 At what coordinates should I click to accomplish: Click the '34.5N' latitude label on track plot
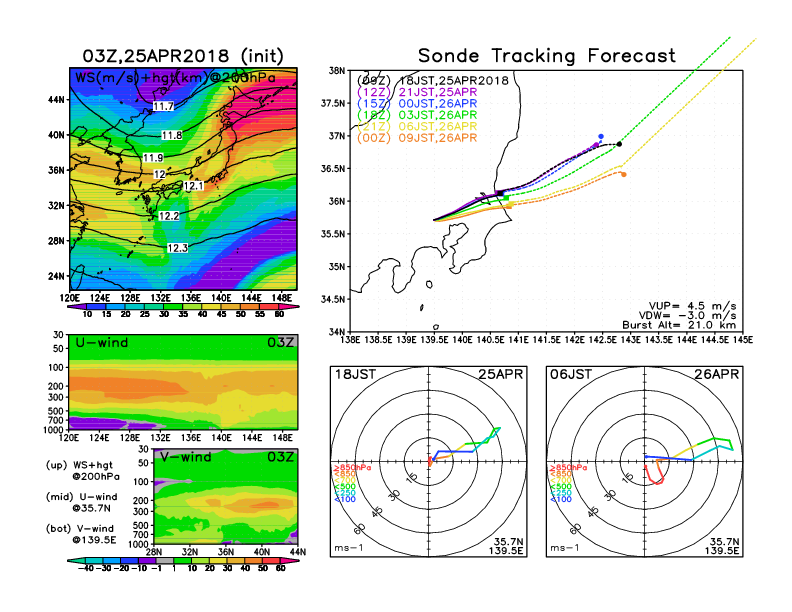tap(333, 299)
